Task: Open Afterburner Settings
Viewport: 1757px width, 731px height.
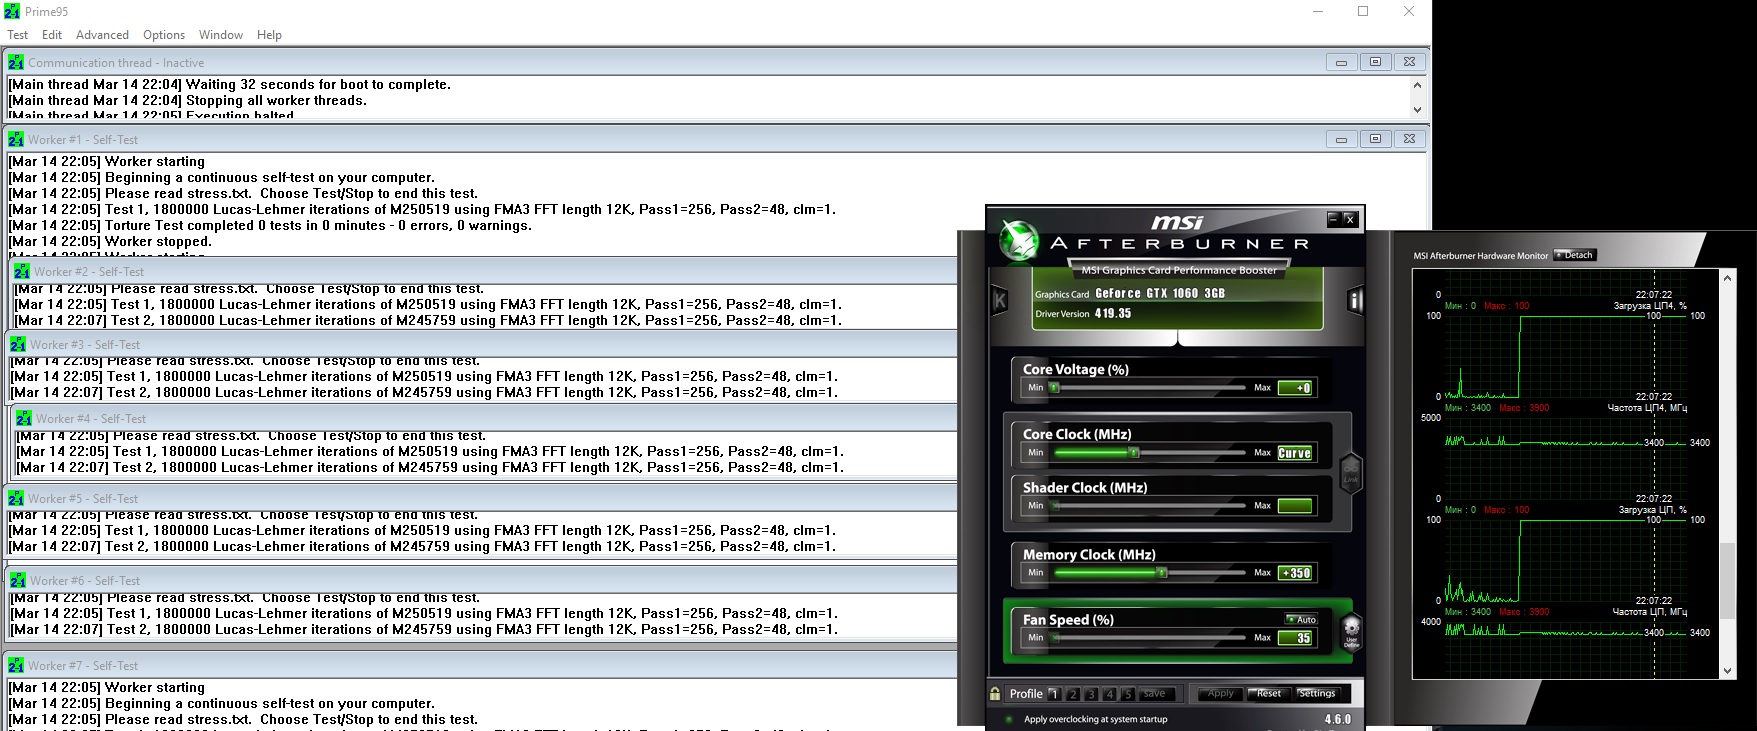Action: (x=1317, y=693)
